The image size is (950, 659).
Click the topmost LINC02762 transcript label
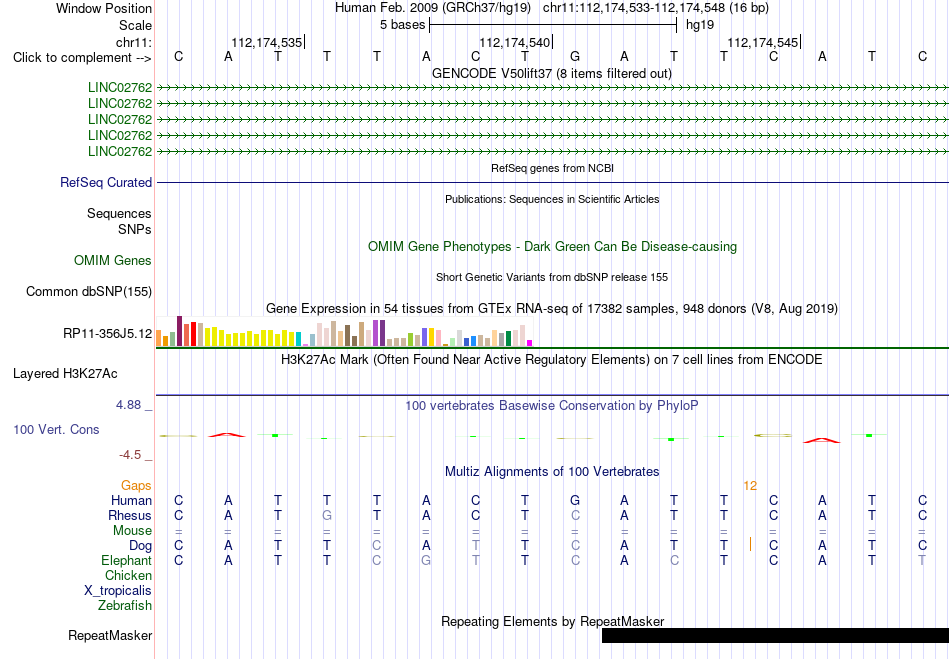coord(120,87)
